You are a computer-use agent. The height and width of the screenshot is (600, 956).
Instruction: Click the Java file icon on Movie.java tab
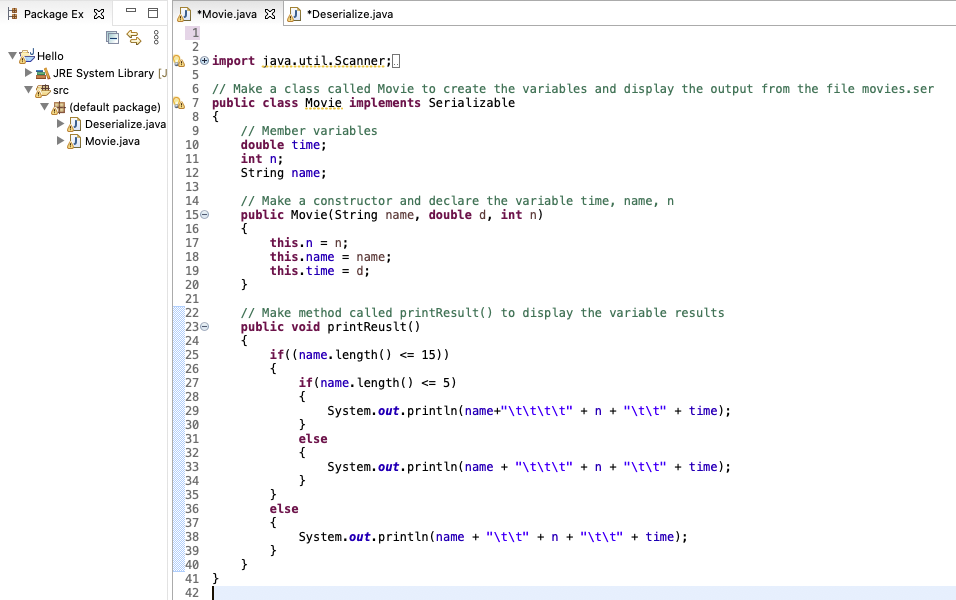click(x=187, y=15)
